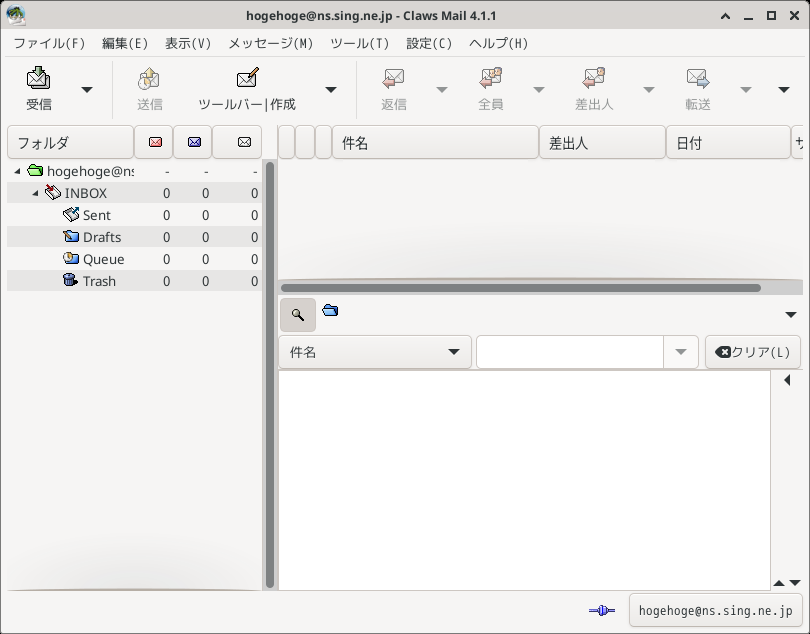
Task: Click the message list horizontal scrollbar
Action: 521,288
